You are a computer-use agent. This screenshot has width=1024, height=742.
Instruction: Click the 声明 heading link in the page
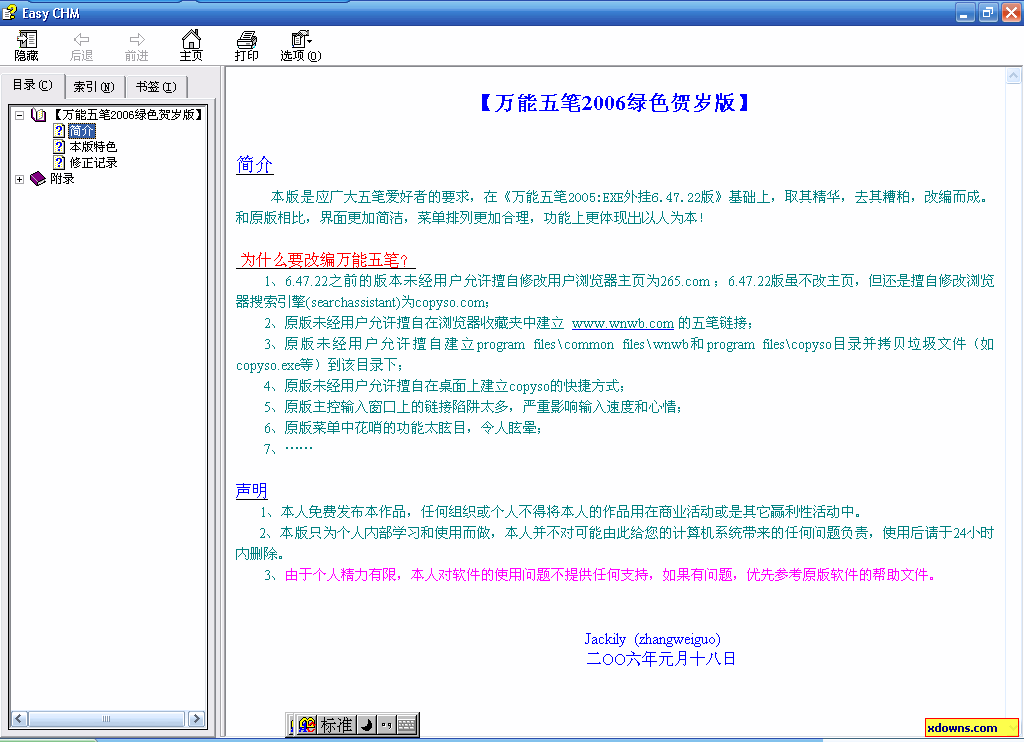click(x=251, y=490)
